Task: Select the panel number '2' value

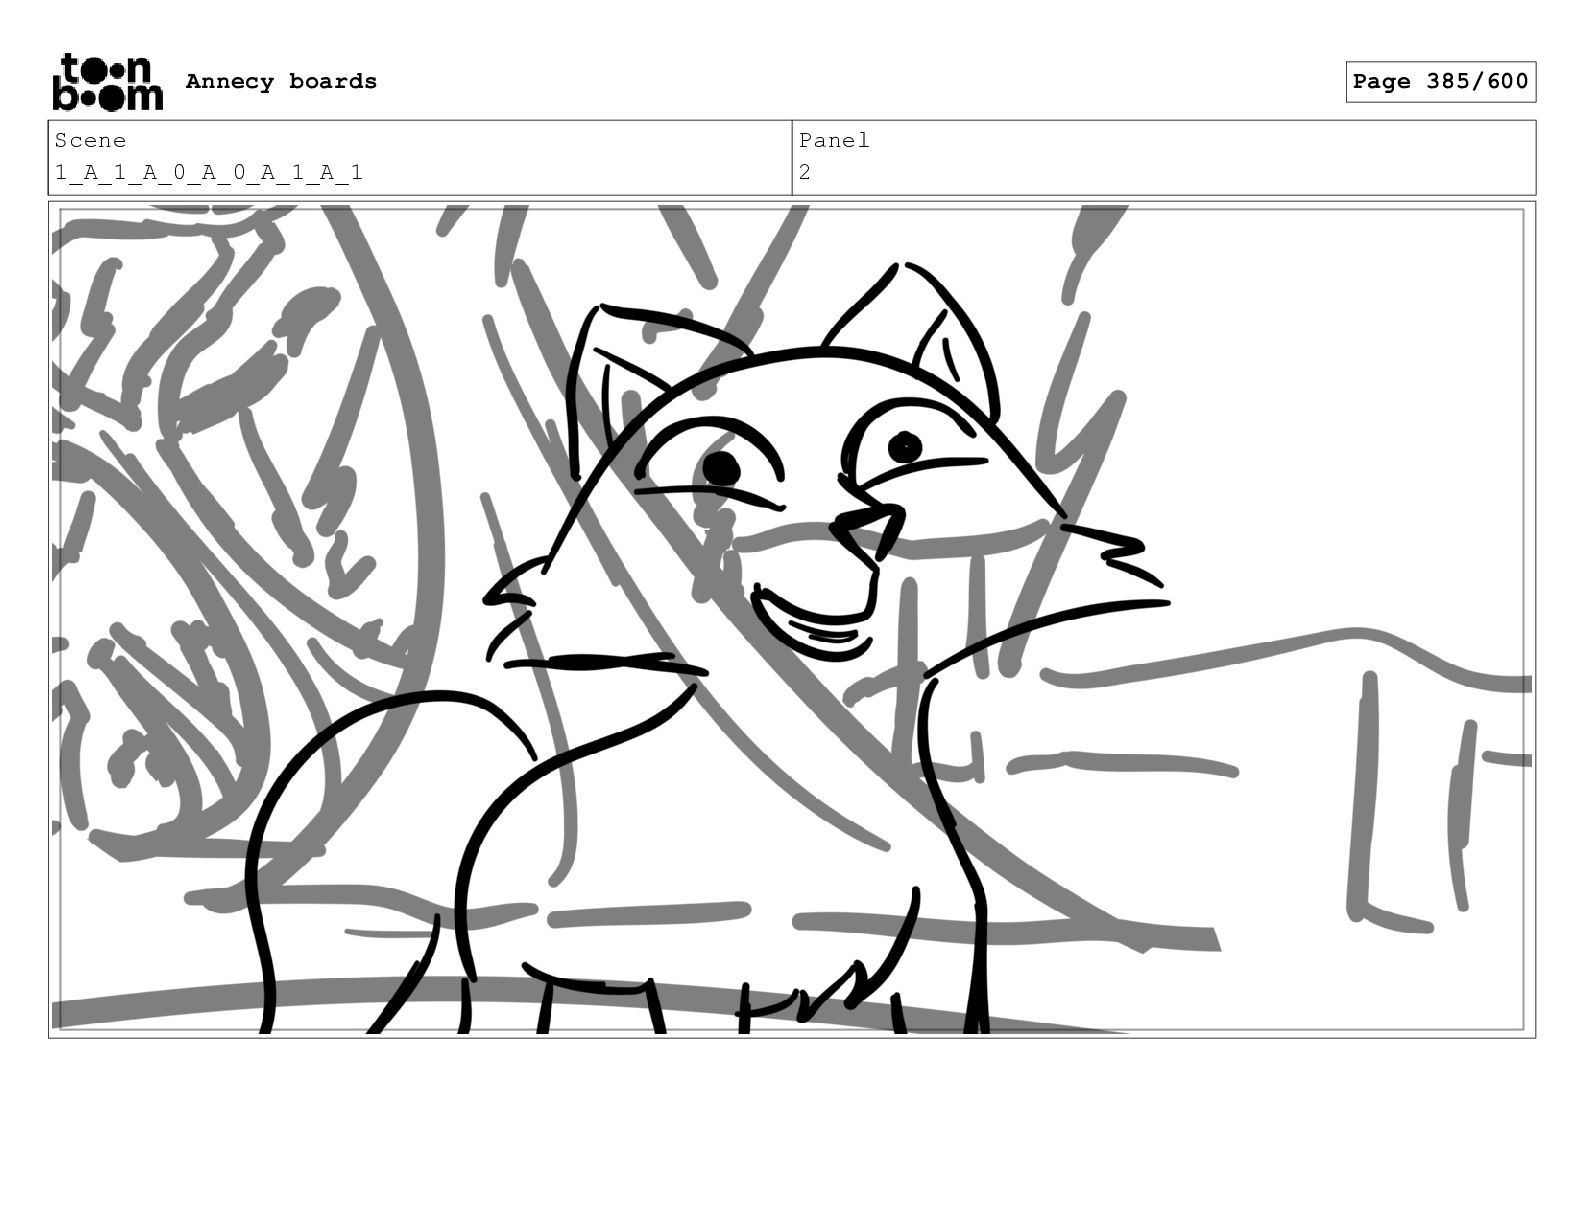Action: pyautogui.click(x=804, y=172)
